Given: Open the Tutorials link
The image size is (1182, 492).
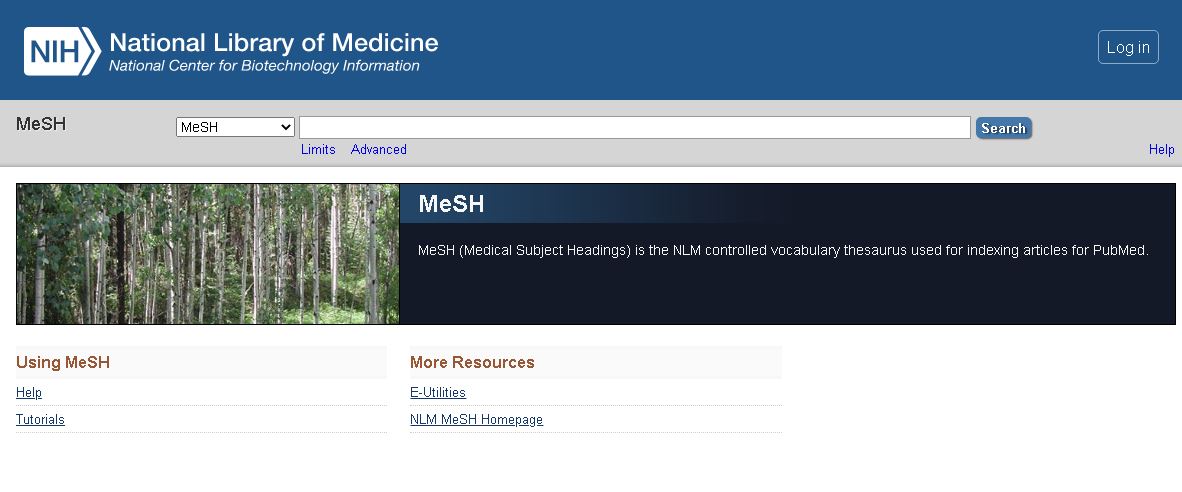Looking at the screenshot, I should point(40,420).
